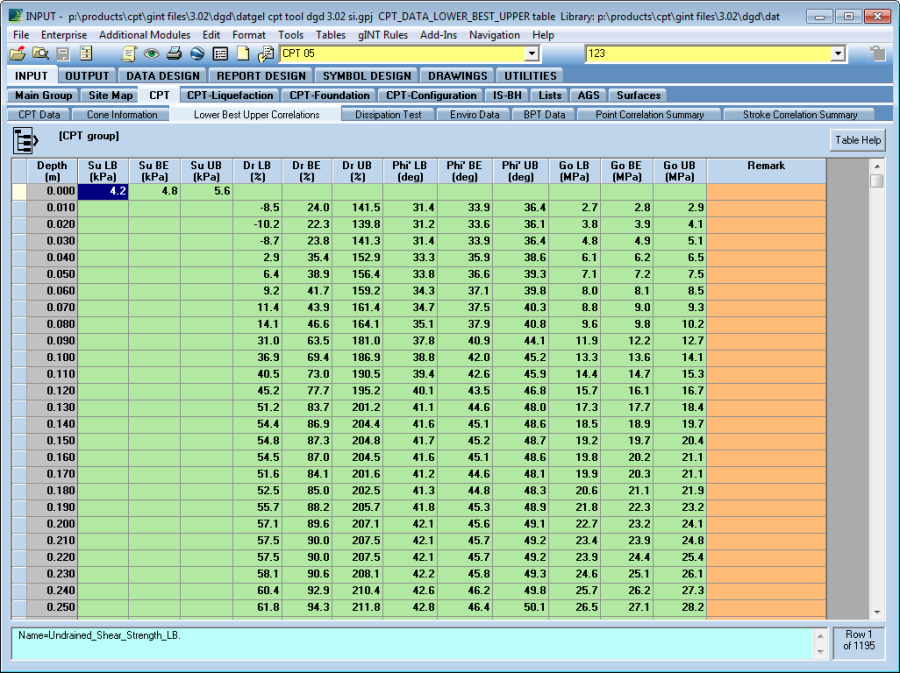The height and width of the screenshot is (673, 900).
Task: Click the table's vertical scrollbar down arrow
Action: [876, 611]
